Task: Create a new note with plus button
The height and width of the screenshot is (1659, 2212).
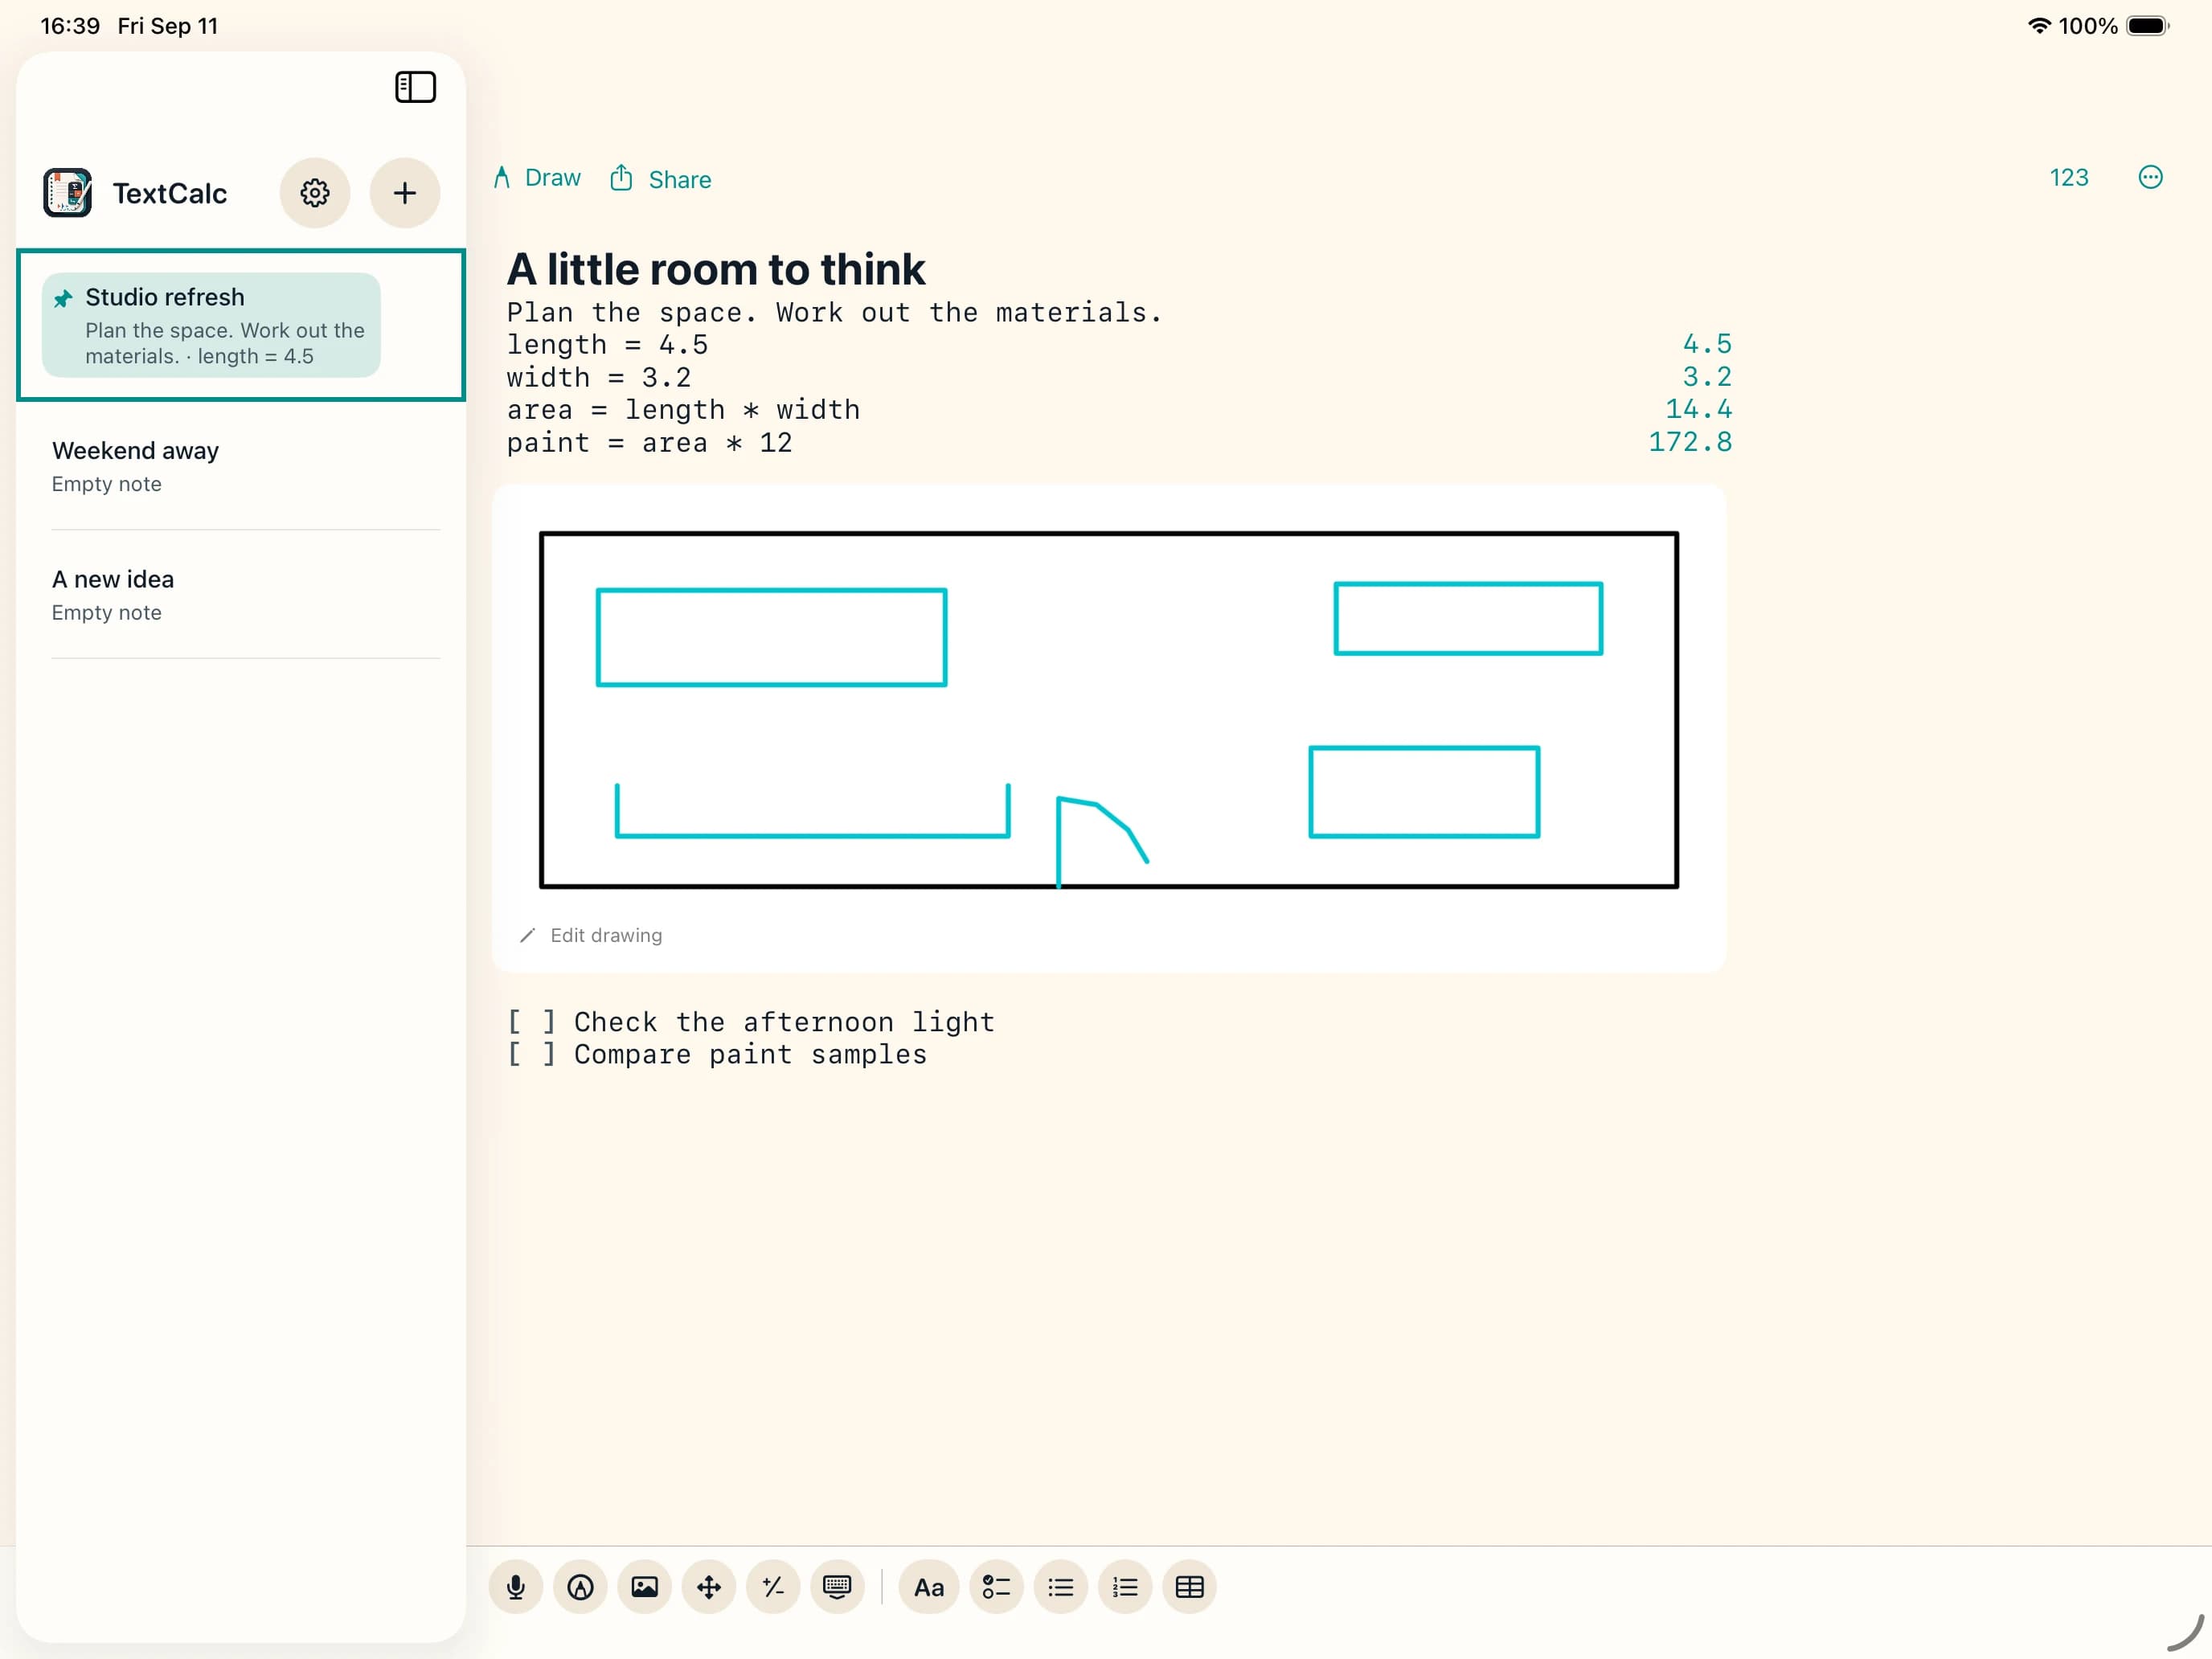Action: tap(404, 193)
